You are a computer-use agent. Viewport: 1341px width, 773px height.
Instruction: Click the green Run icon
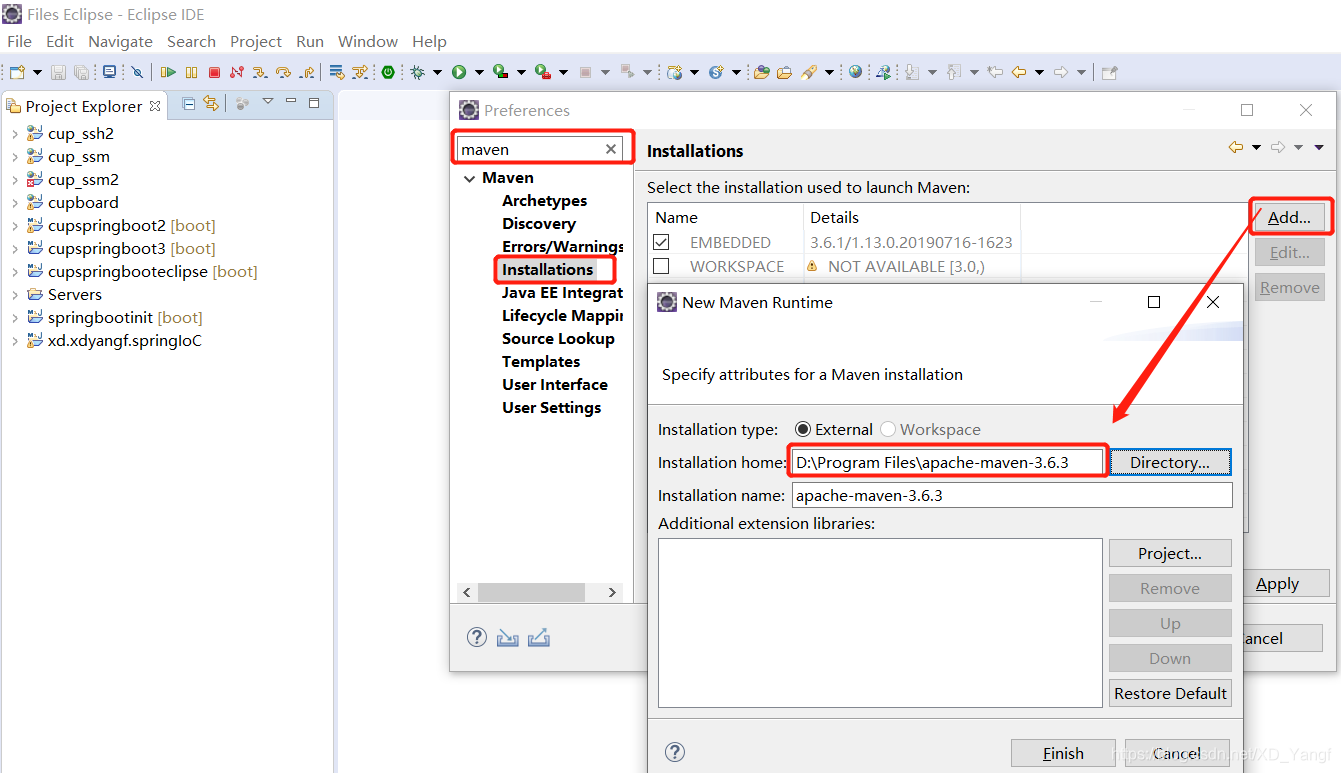(459, 72)
